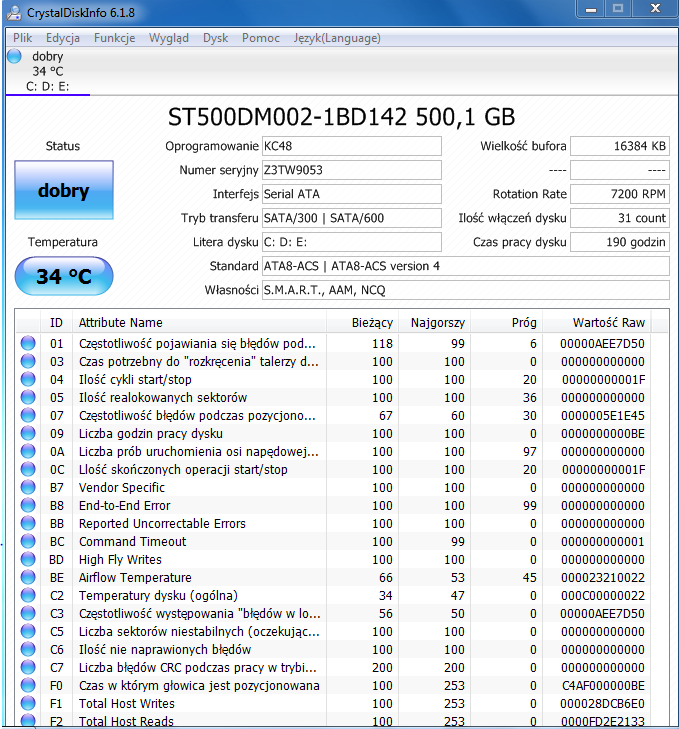Click the Wartość Raw column header
Screen dimensions: 679x729
pos(597,323)
